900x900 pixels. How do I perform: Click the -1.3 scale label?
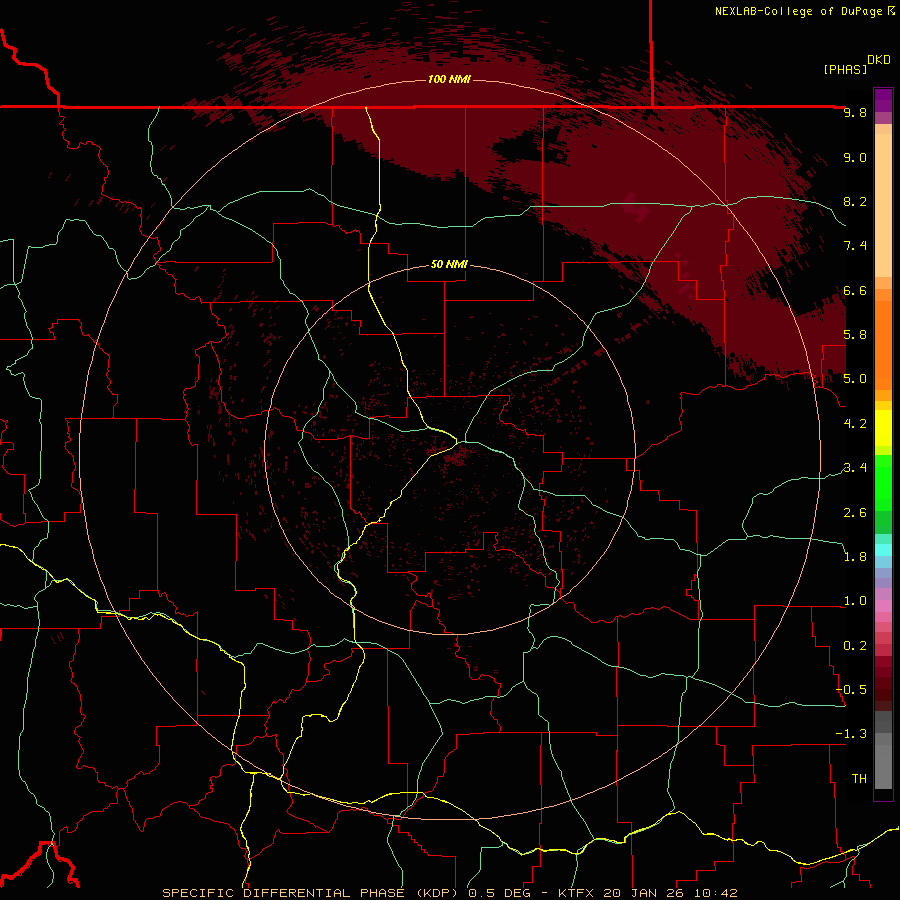click(851, 735)
